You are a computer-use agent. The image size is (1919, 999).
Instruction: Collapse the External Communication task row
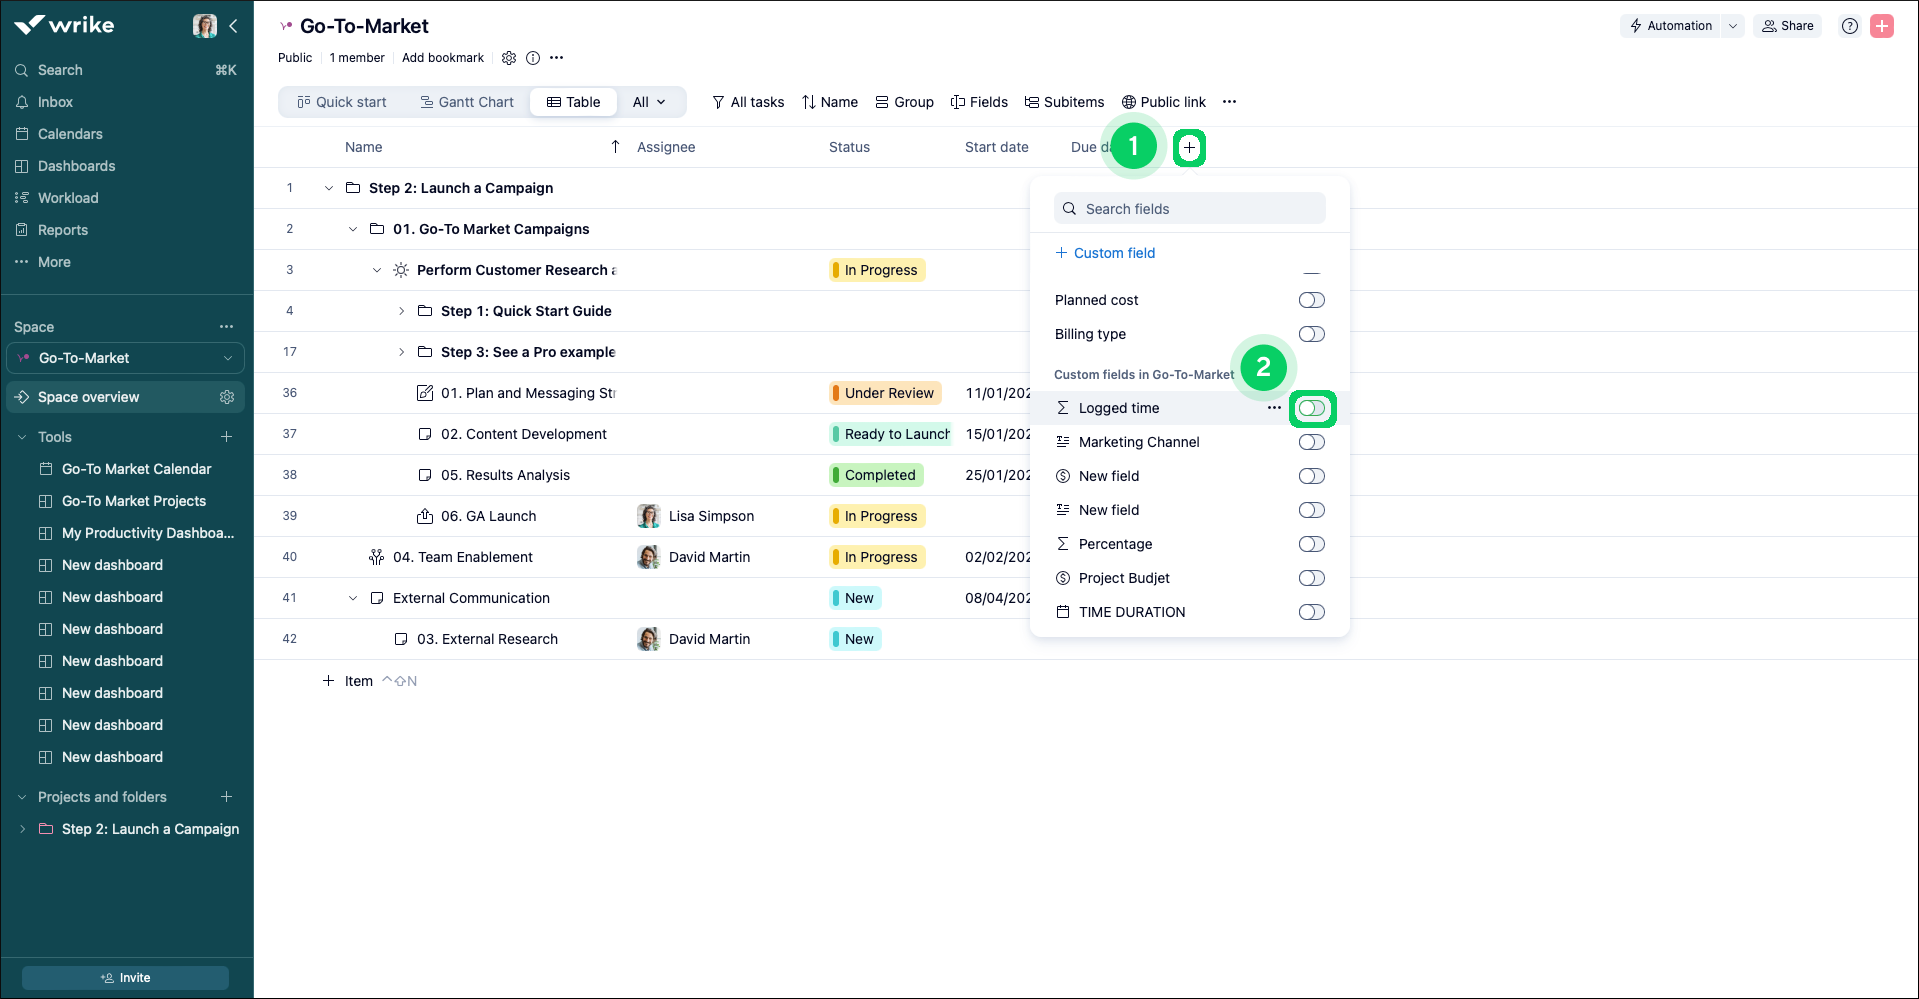tap(353, 598)
